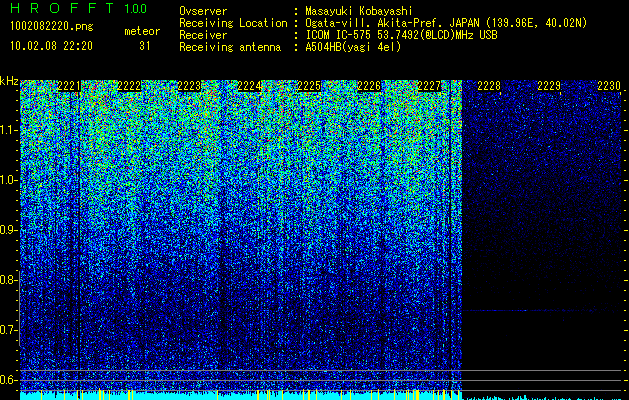Click the 2230 time marker
Screen dimensions: 629x400
[x=609, y=86]
